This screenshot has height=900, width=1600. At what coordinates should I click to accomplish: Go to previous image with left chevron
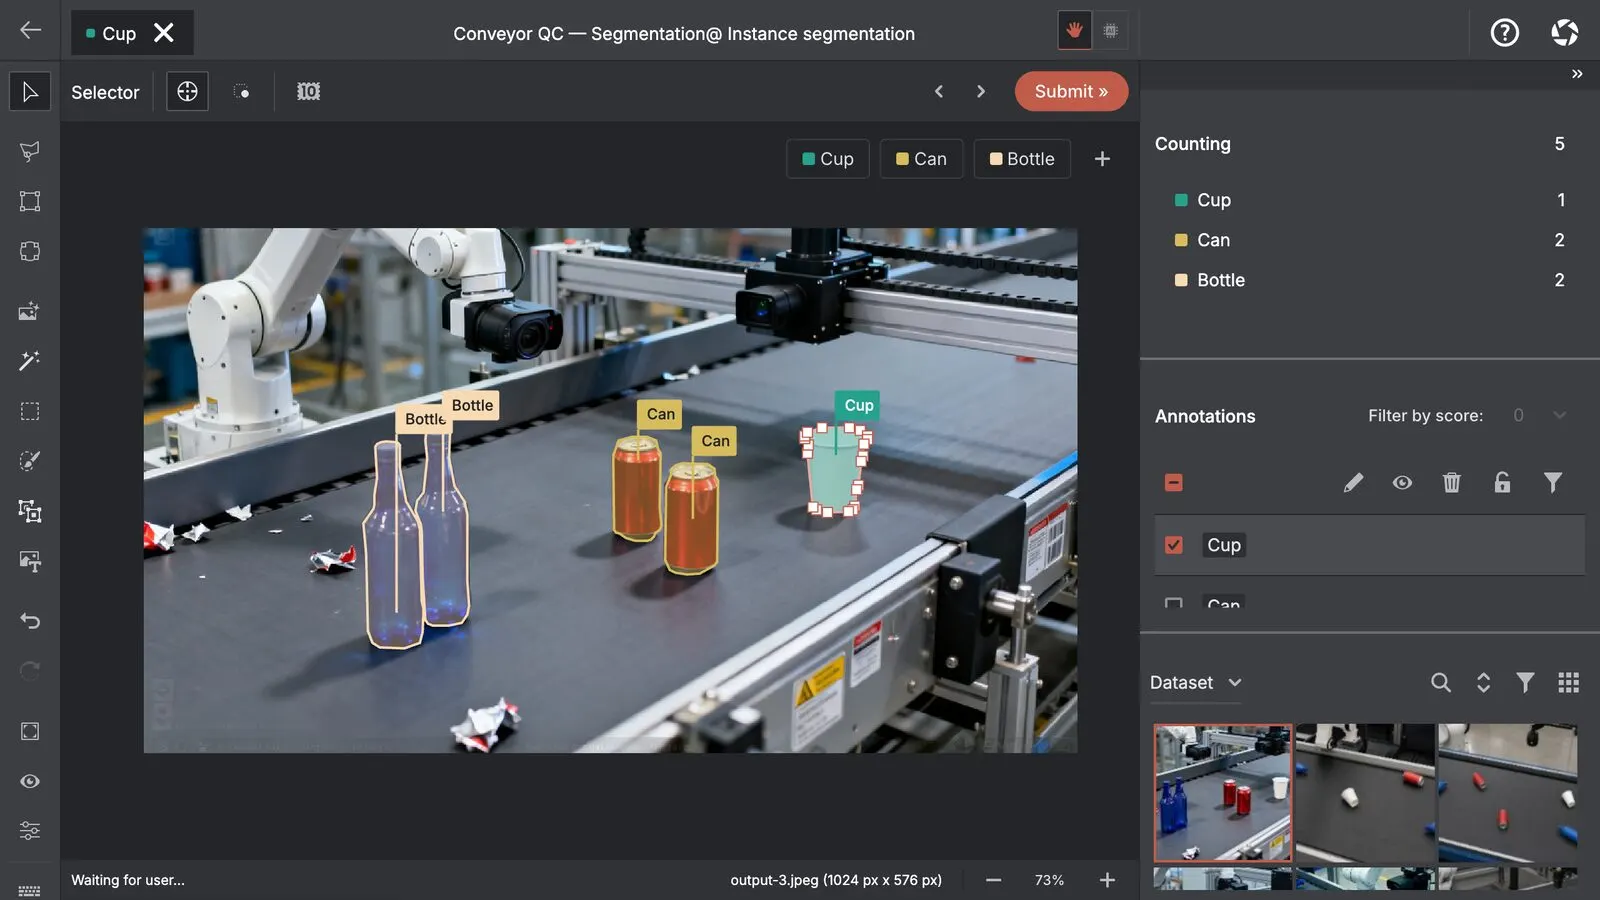938,92
